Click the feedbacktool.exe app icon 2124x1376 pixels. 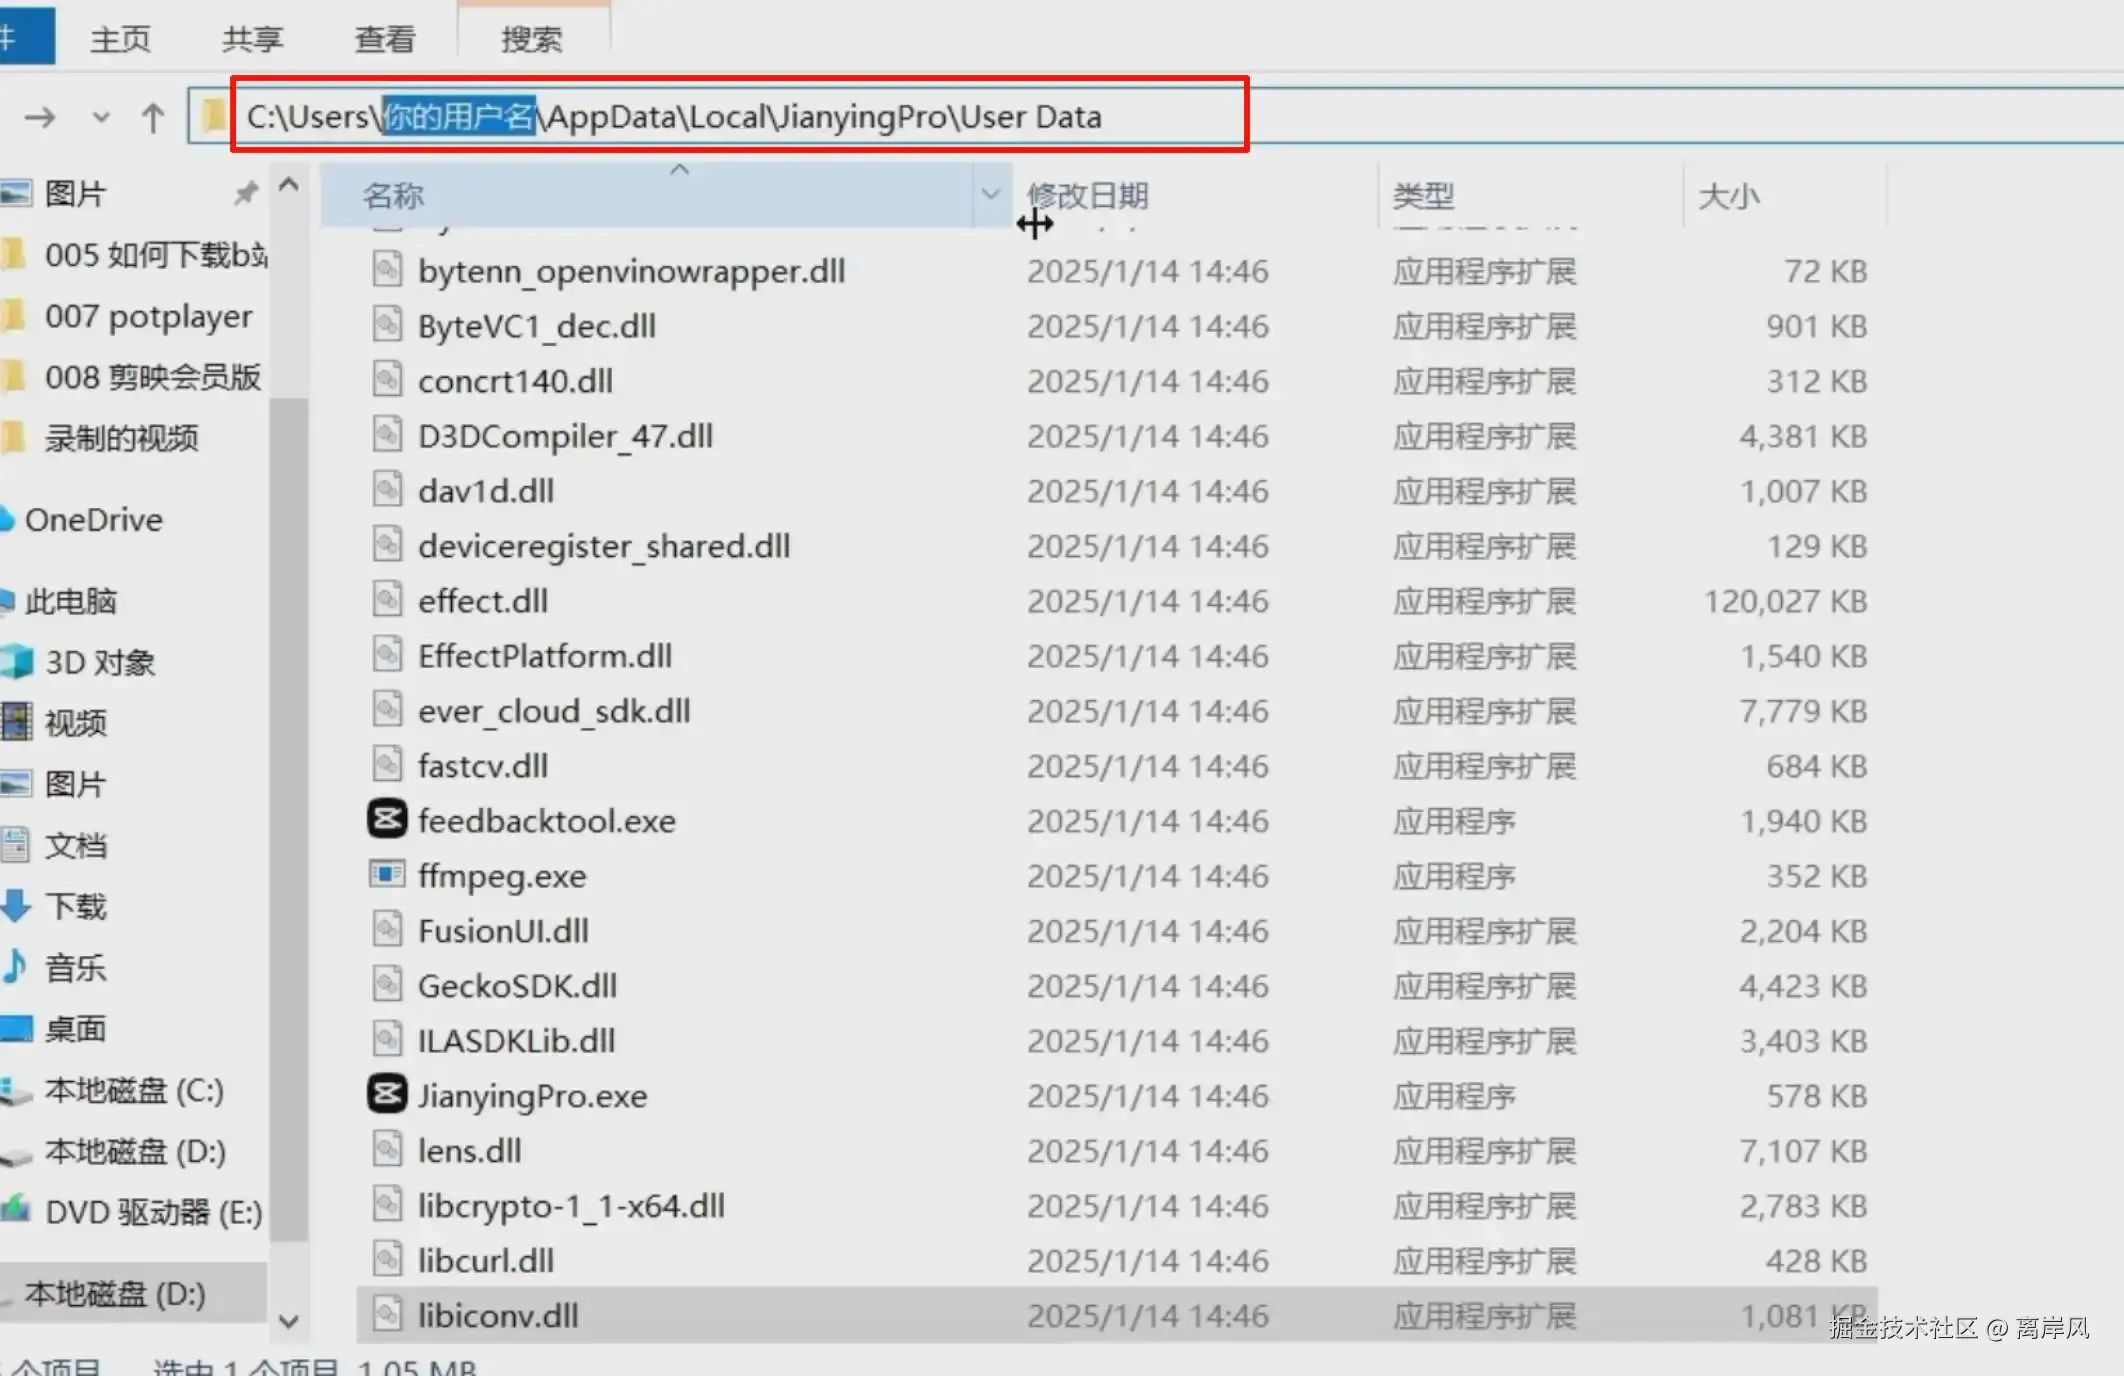click(387, 819)
